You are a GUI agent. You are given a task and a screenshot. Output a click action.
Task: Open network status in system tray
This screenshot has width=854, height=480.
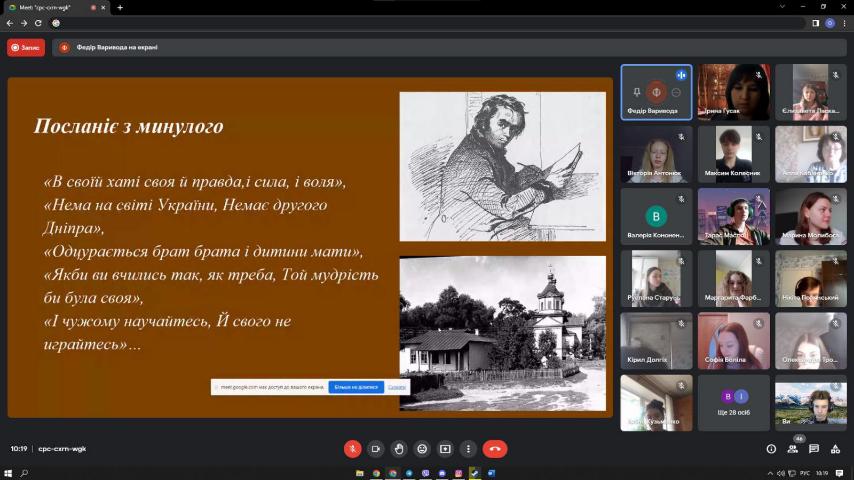[792, 473]
